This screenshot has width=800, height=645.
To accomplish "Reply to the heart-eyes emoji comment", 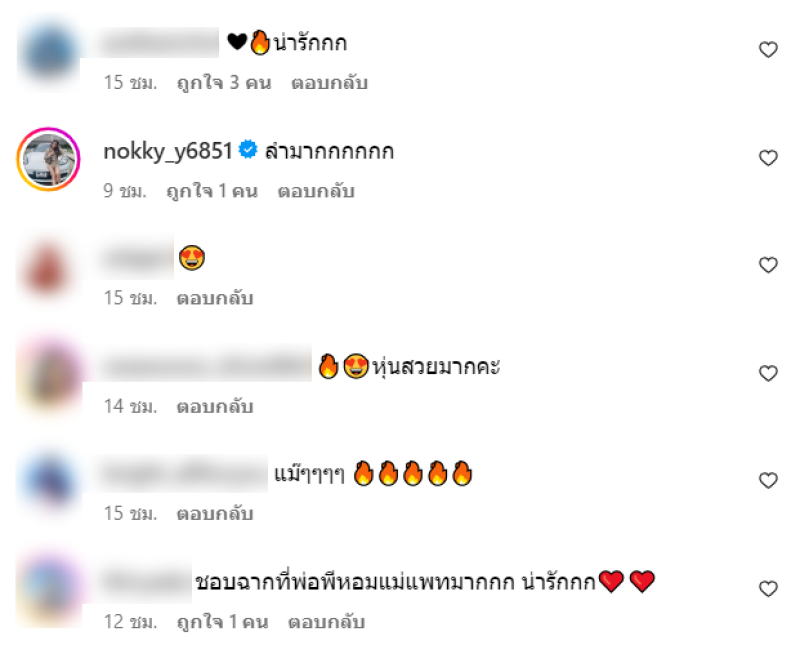I will tap(215, 298).
